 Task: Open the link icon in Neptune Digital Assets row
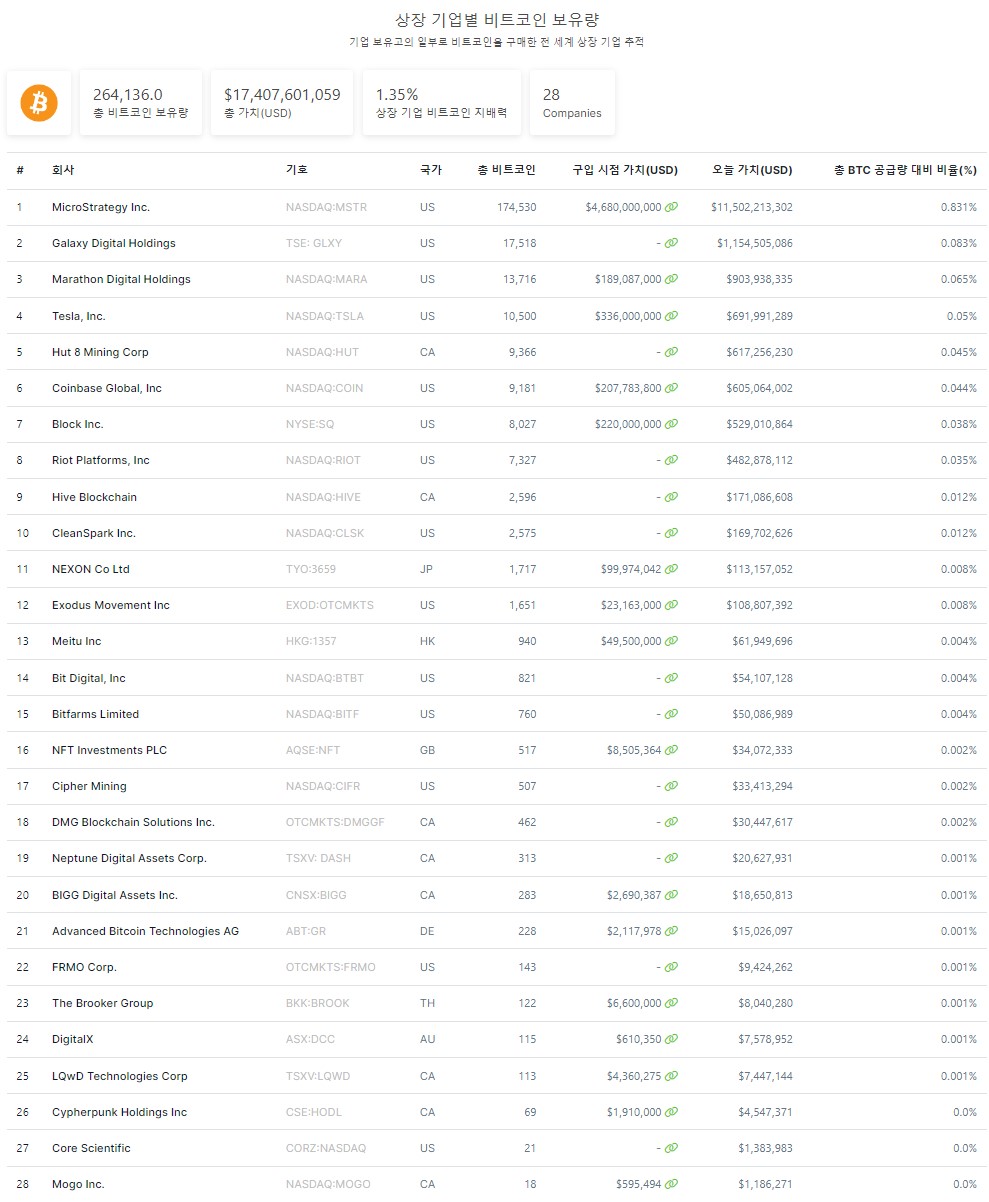tap(671, 858)
